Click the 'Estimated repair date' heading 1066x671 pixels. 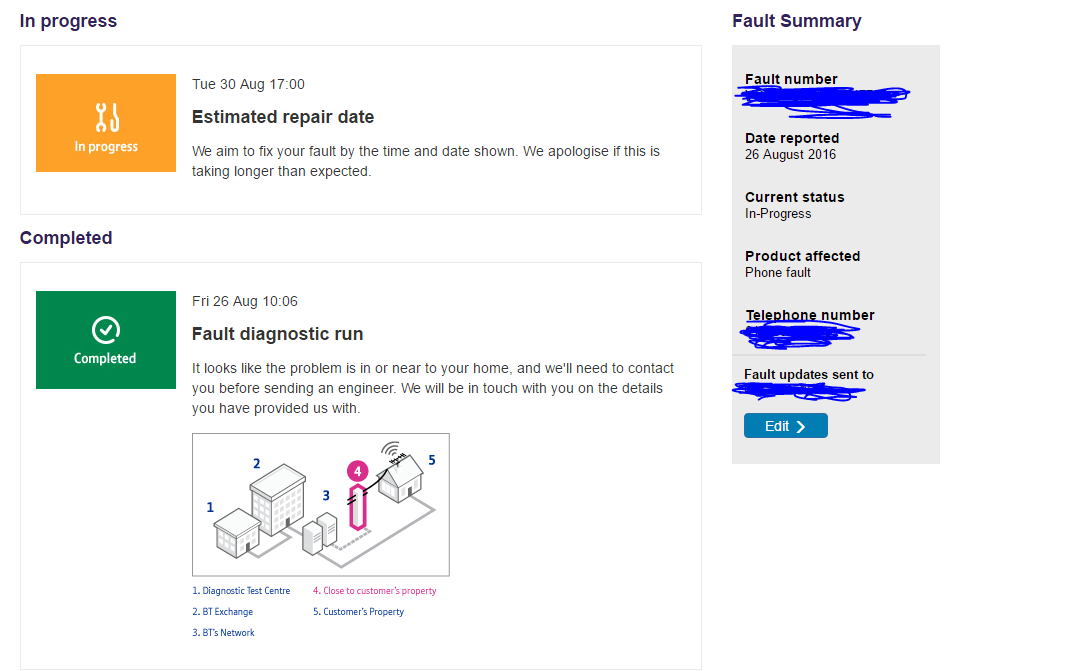pos(283,117)
